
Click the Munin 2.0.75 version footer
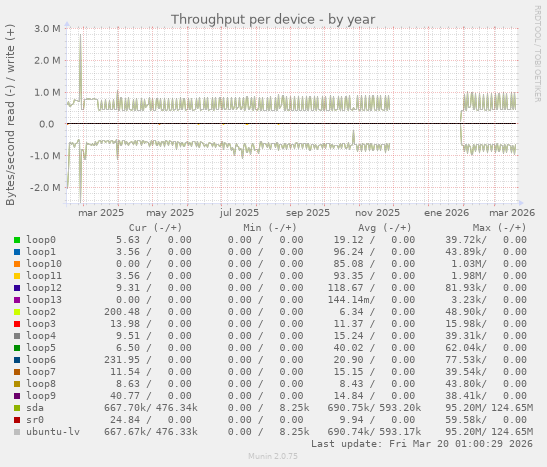[273, 456]
